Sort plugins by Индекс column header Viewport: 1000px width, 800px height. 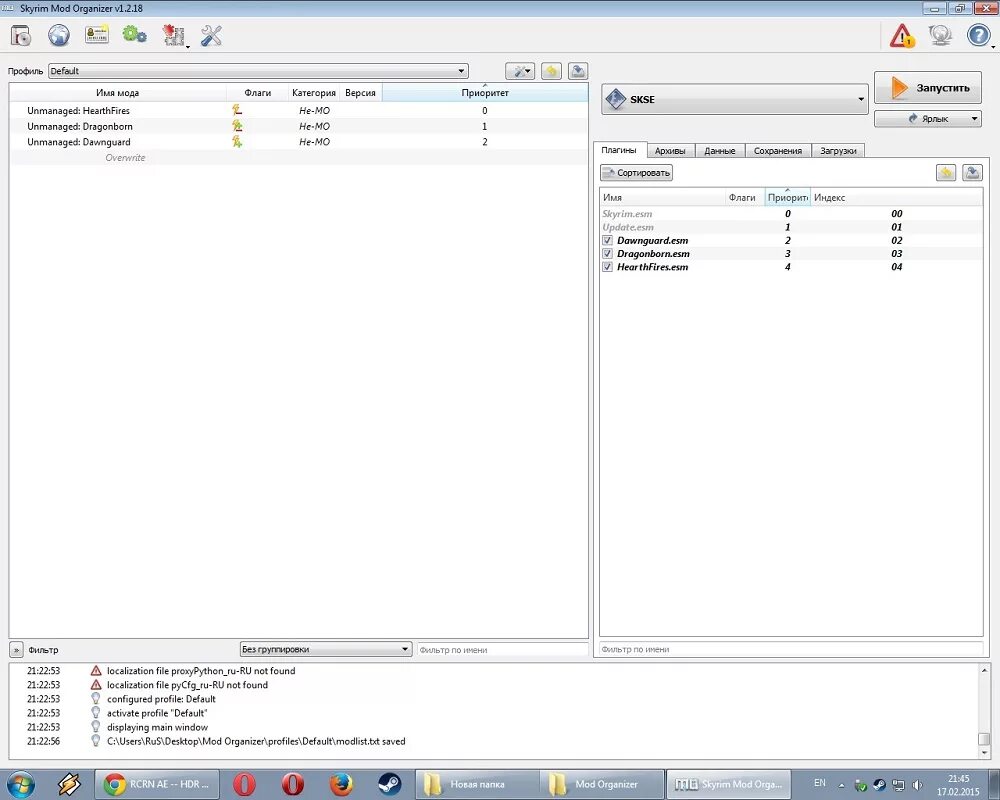coord(896,197)
